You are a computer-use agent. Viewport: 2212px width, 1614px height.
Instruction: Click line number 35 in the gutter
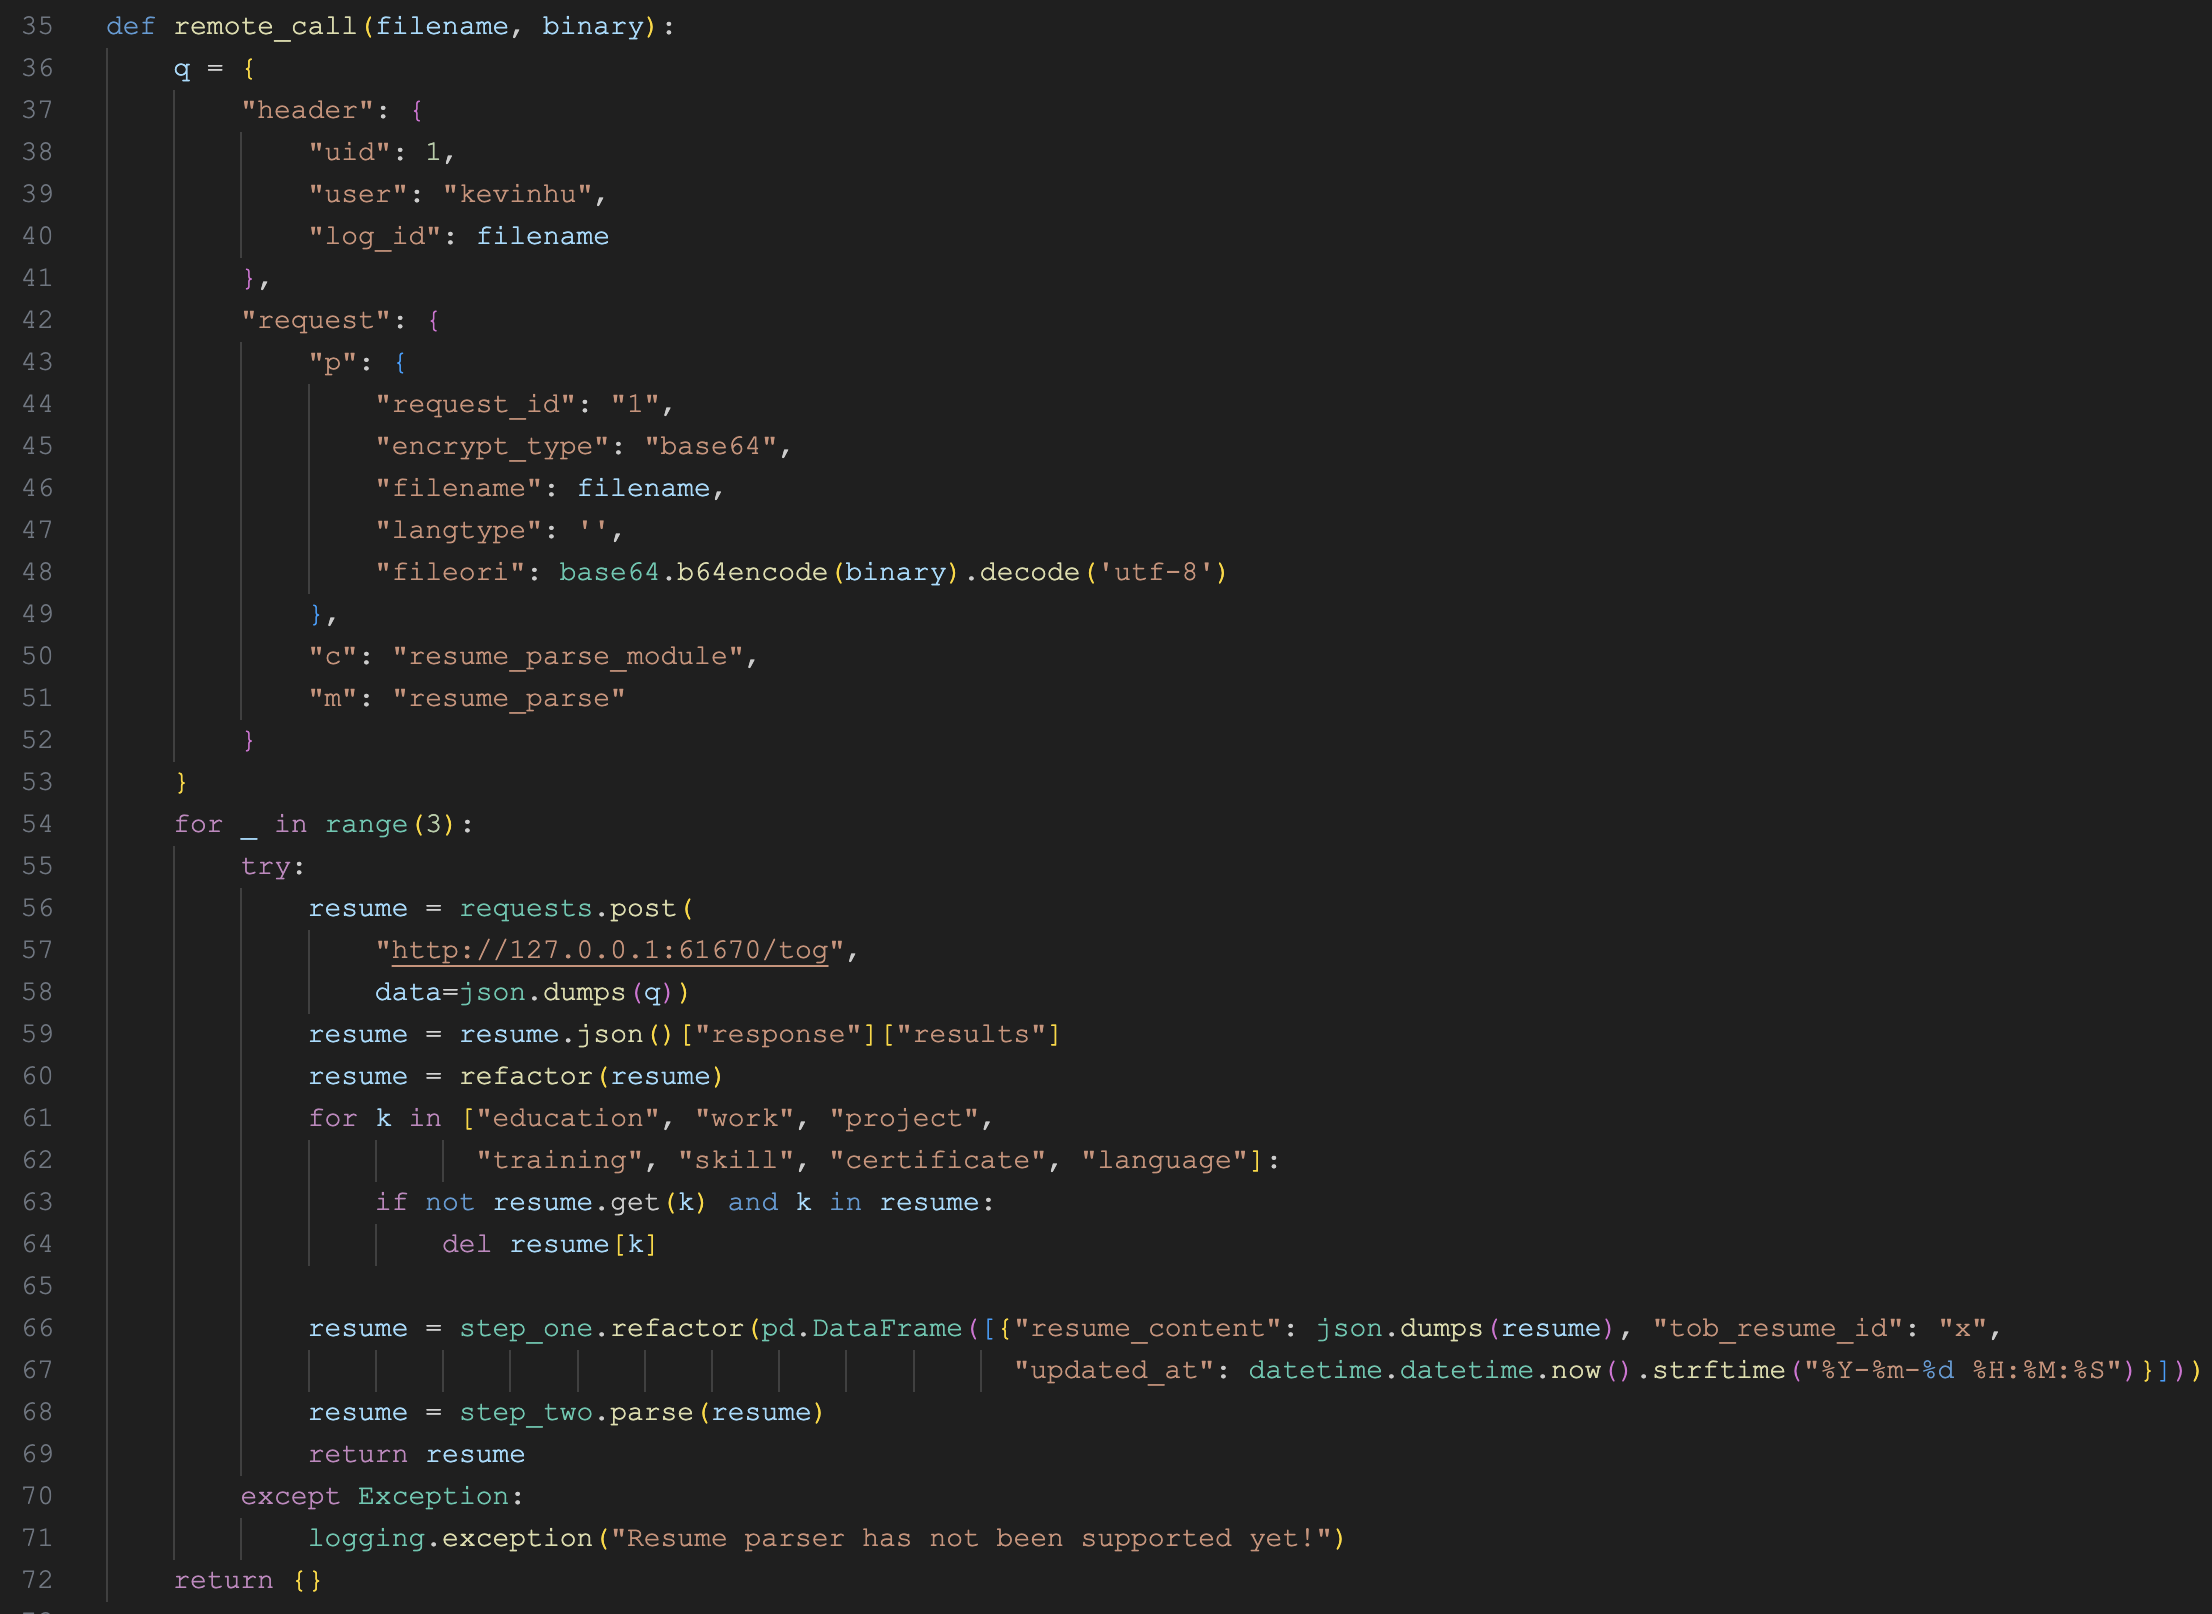click(x=37, y=26)
